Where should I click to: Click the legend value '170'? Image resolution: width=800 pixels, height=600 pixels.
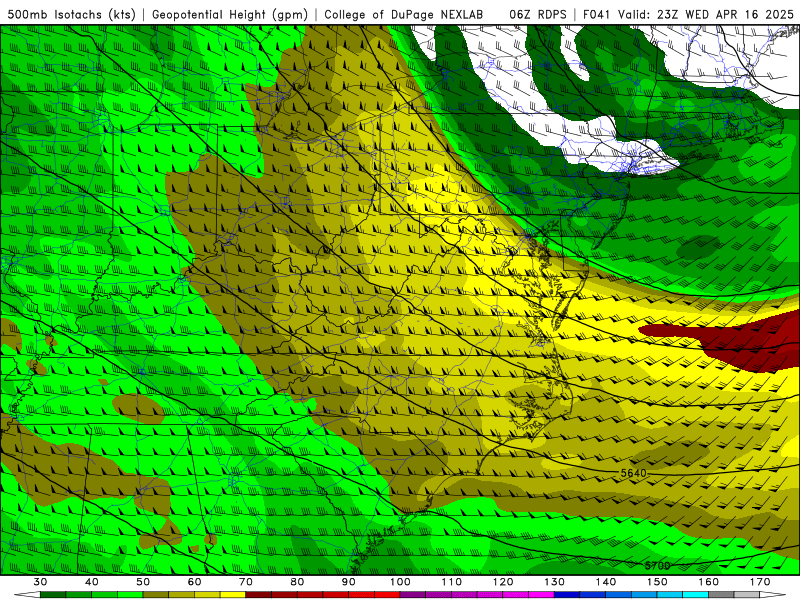coord(760,582)
